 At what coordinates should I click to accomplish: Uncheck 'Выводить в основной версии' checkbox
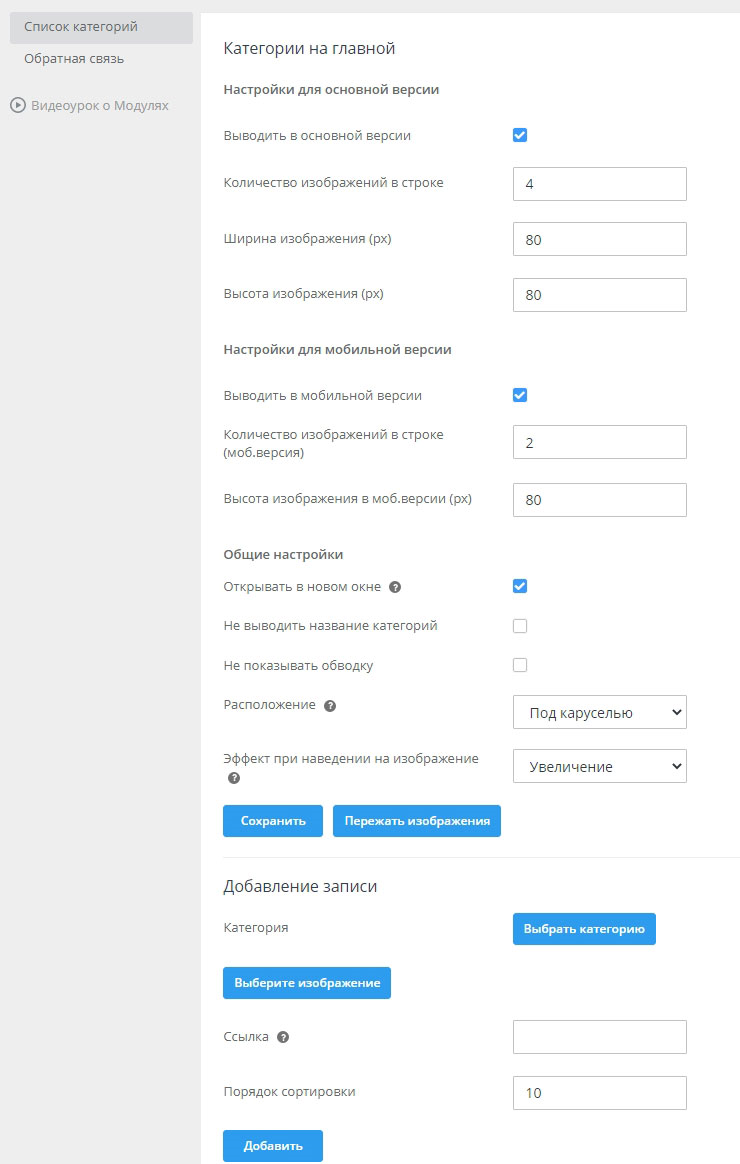pos(520,135)
